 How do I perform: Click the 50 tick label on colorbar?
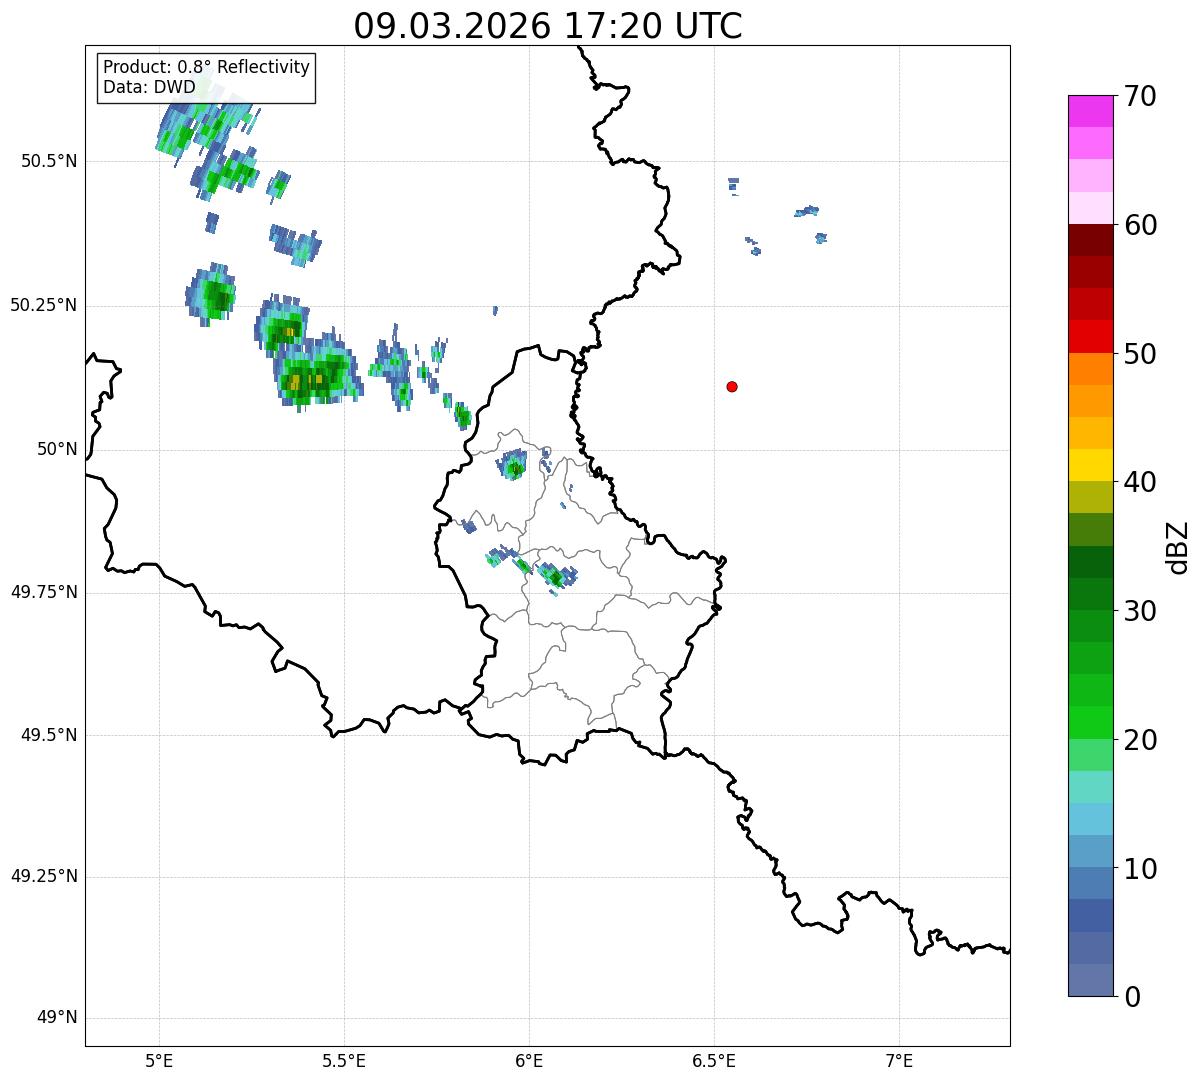tap(1140, 354)
